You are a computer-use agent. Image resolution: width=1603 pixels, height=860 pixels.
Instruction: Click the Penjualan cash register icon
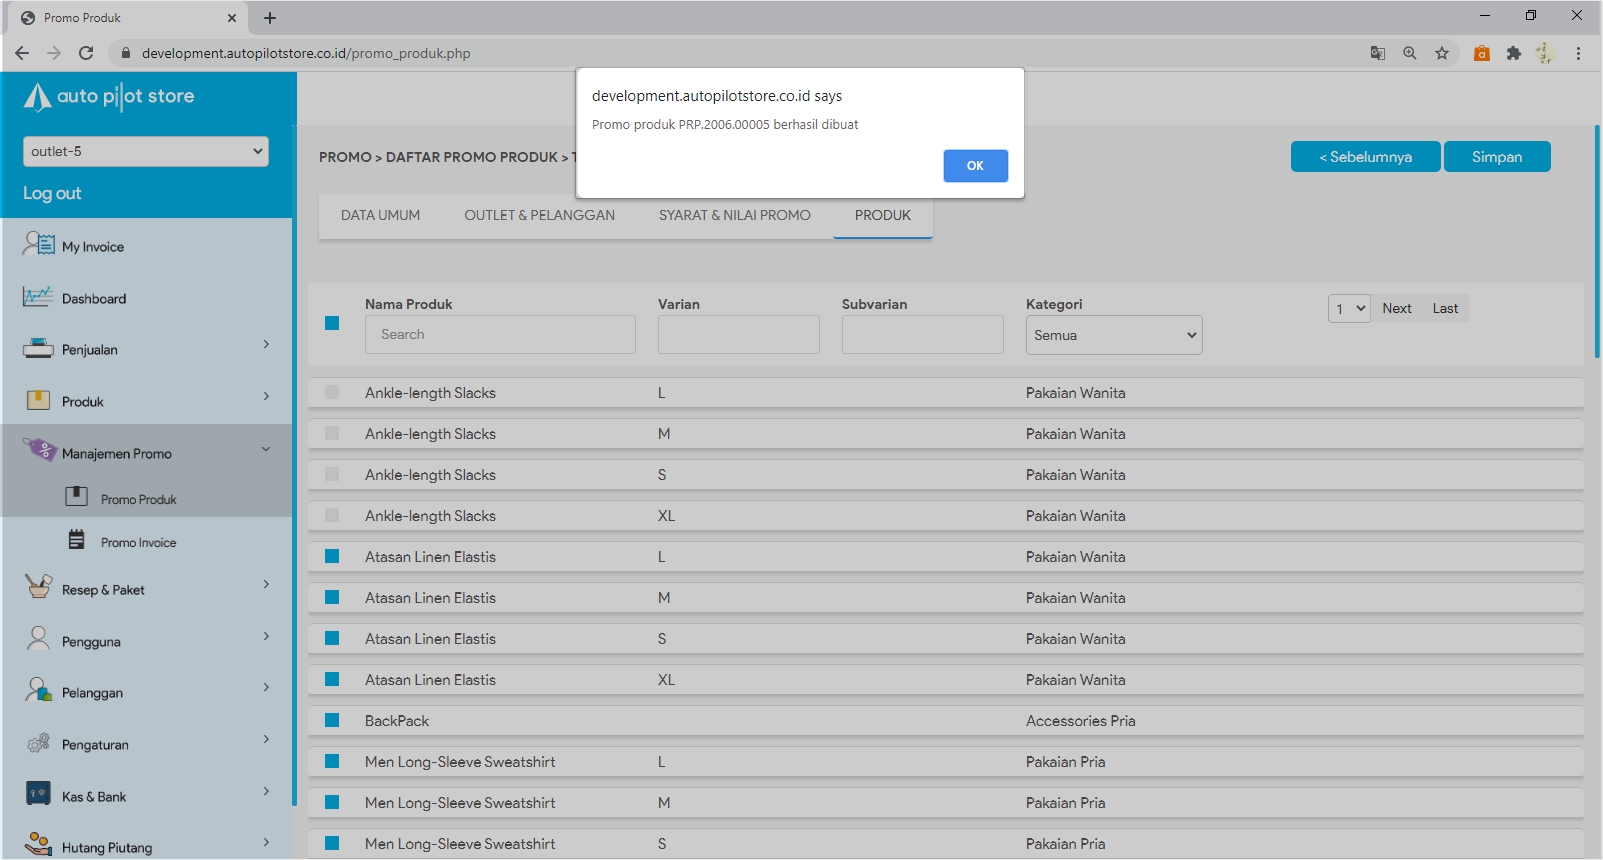click(38, 349)
